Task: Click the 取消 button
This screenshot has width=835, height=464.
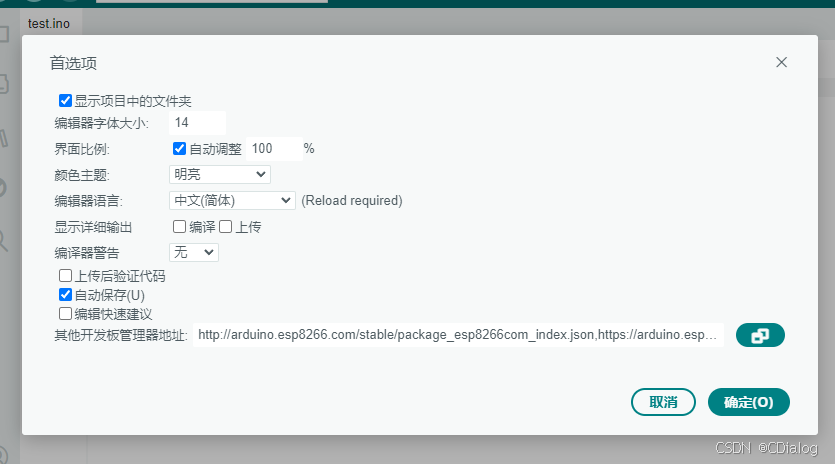Action: point(663,402)
